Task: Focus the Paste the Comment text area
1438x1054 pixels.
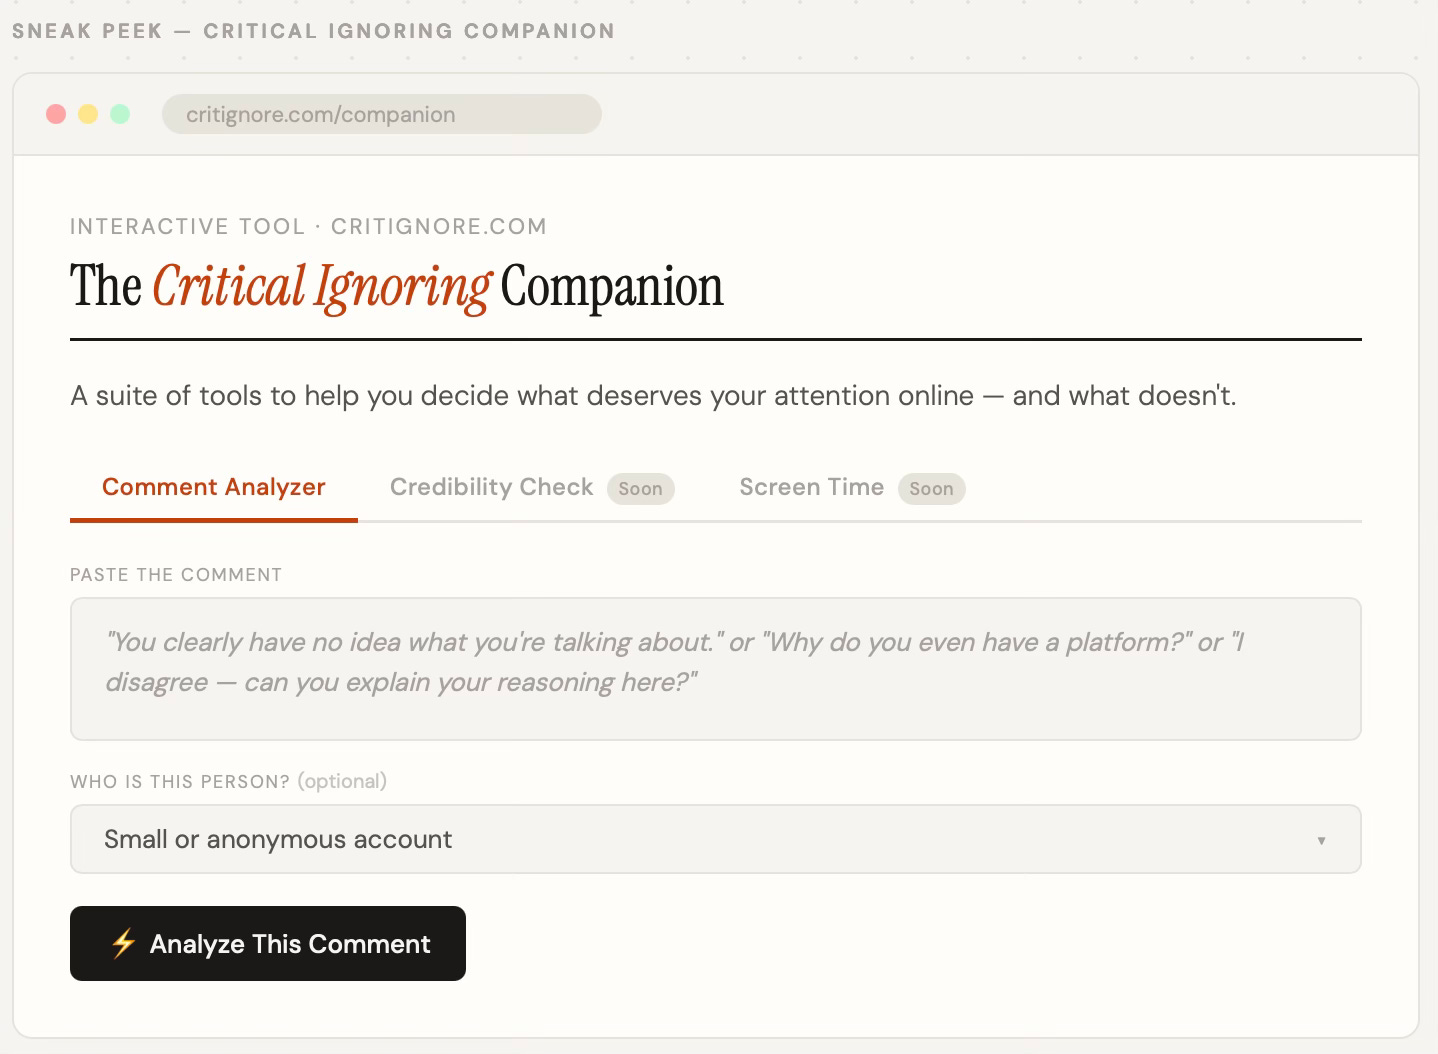Action: 715,669
